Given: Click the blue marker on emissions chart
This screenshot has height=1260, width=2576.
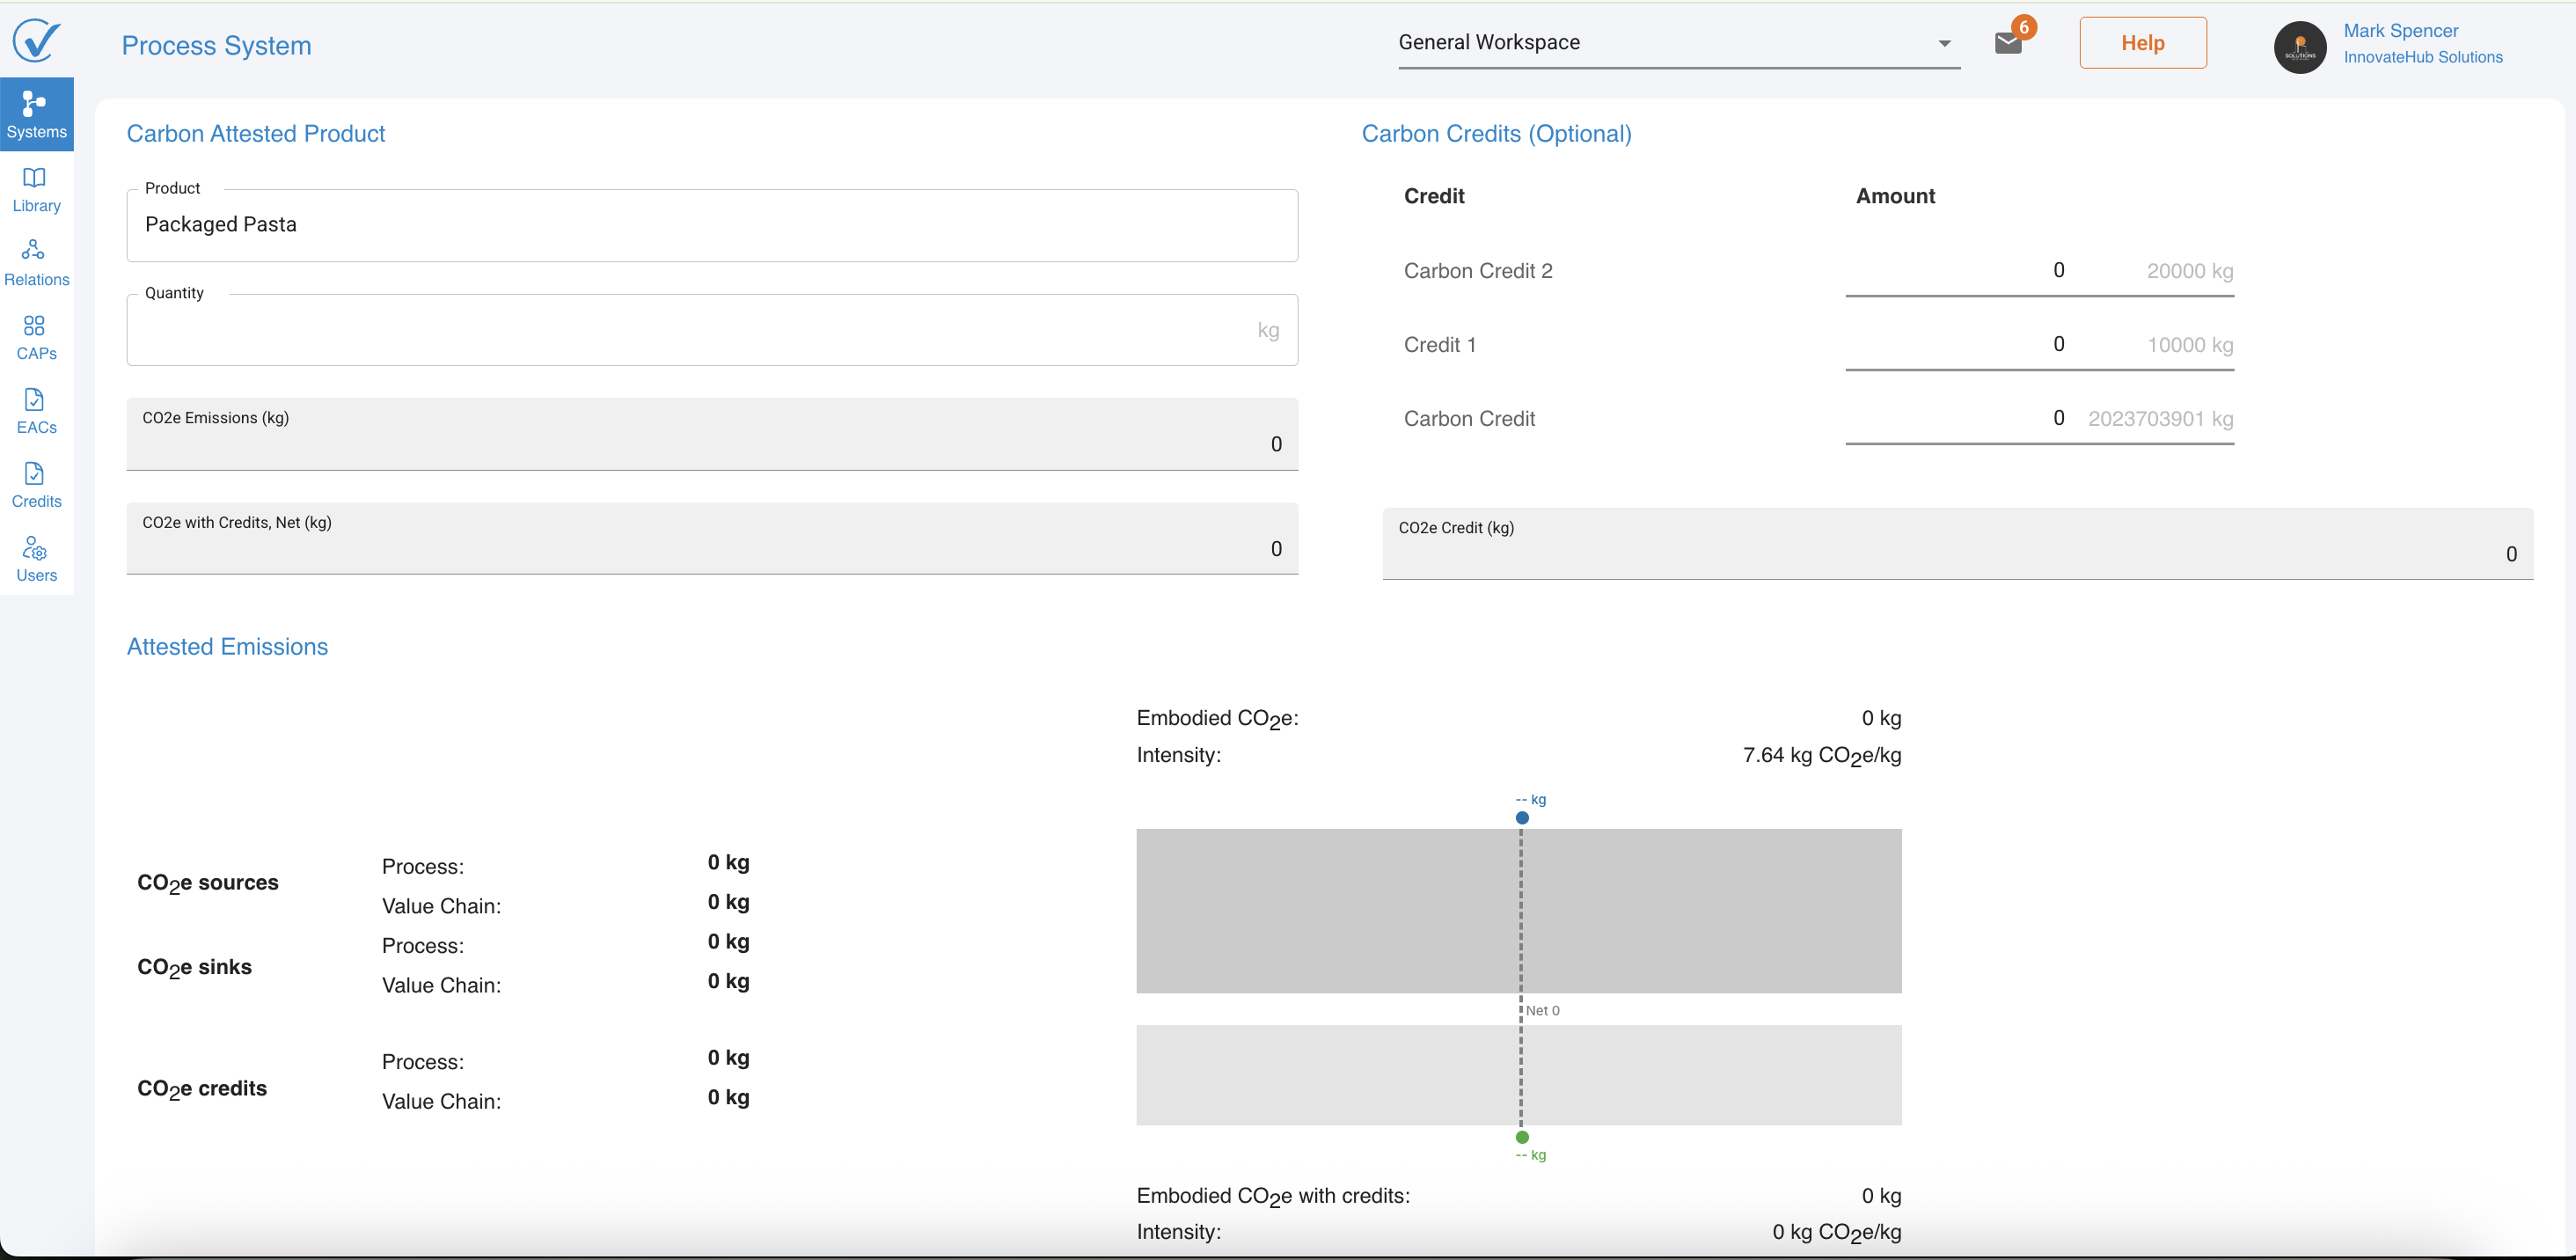Looking at the screenshot, I should tap(1522, 818).
